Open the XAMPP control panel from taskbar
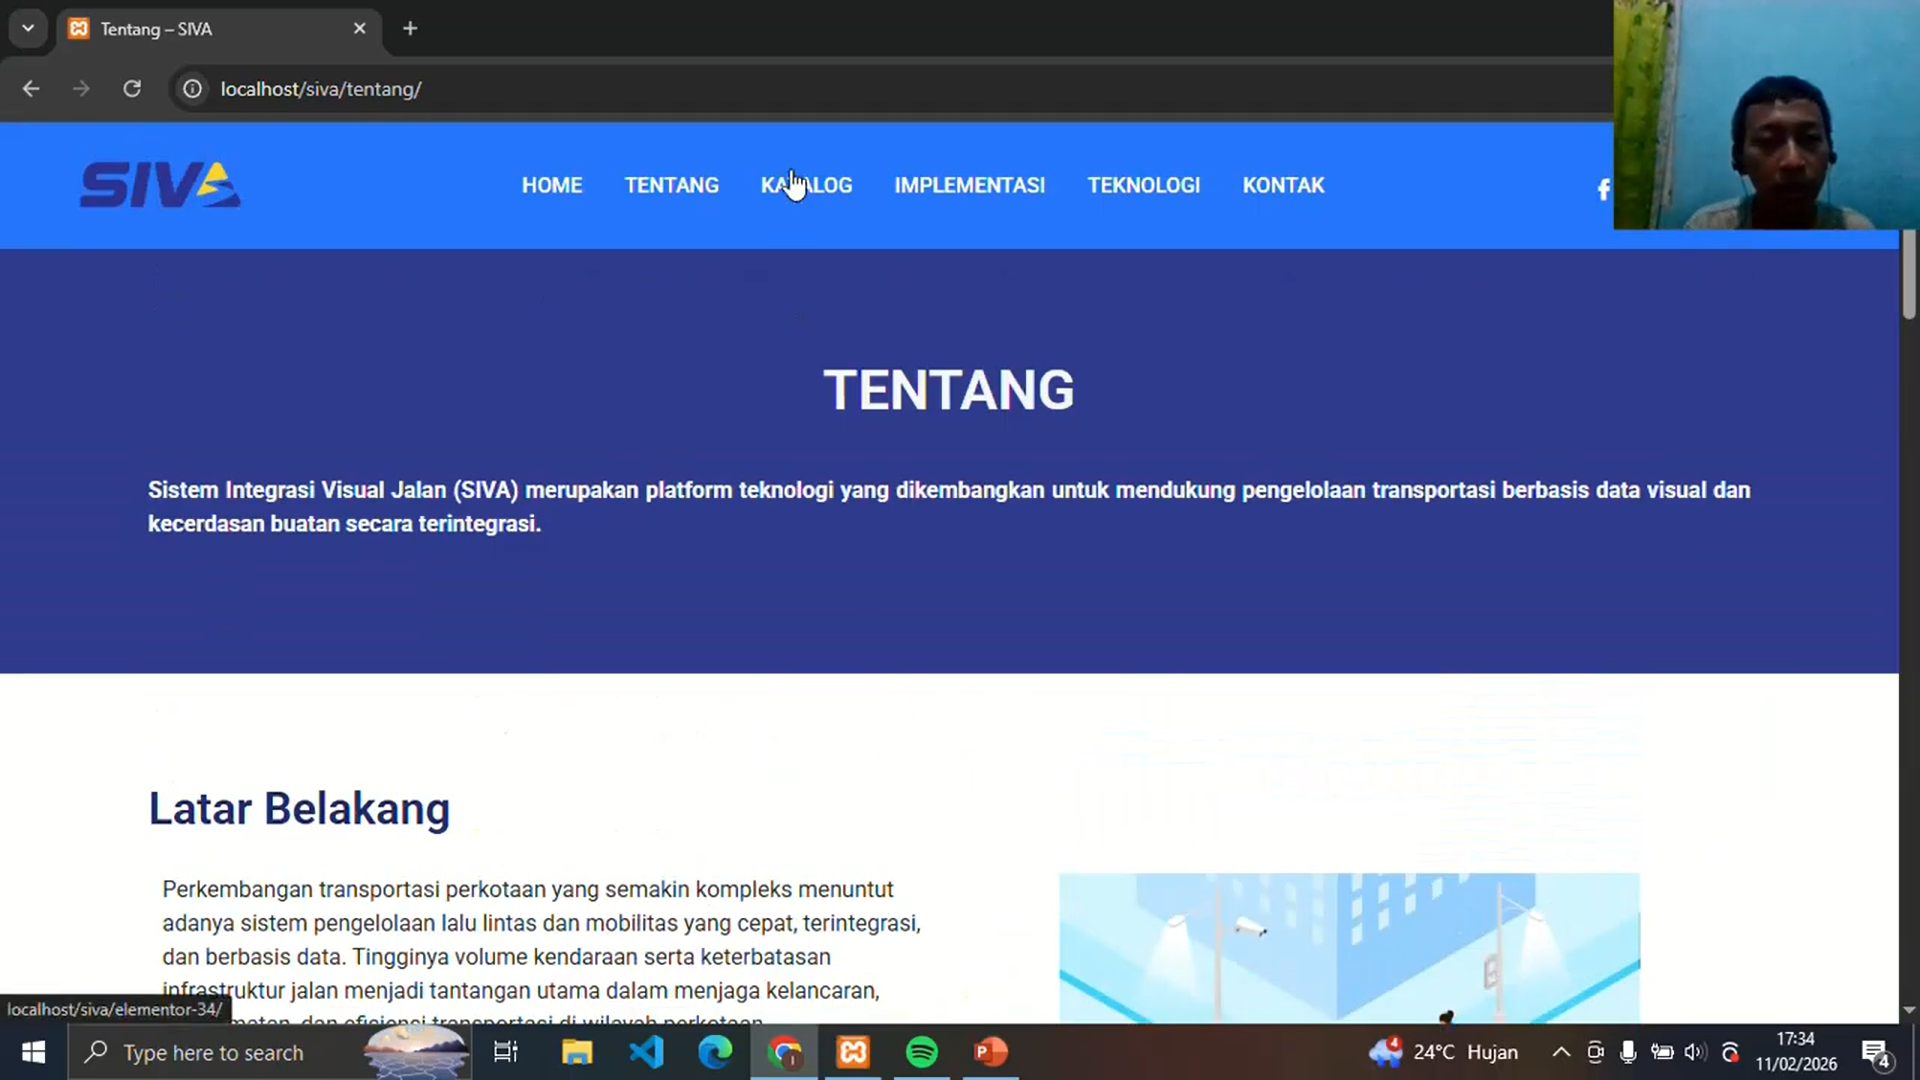The height and width of the screenshot is (1080, 1920). click(x=853, y=1052)
